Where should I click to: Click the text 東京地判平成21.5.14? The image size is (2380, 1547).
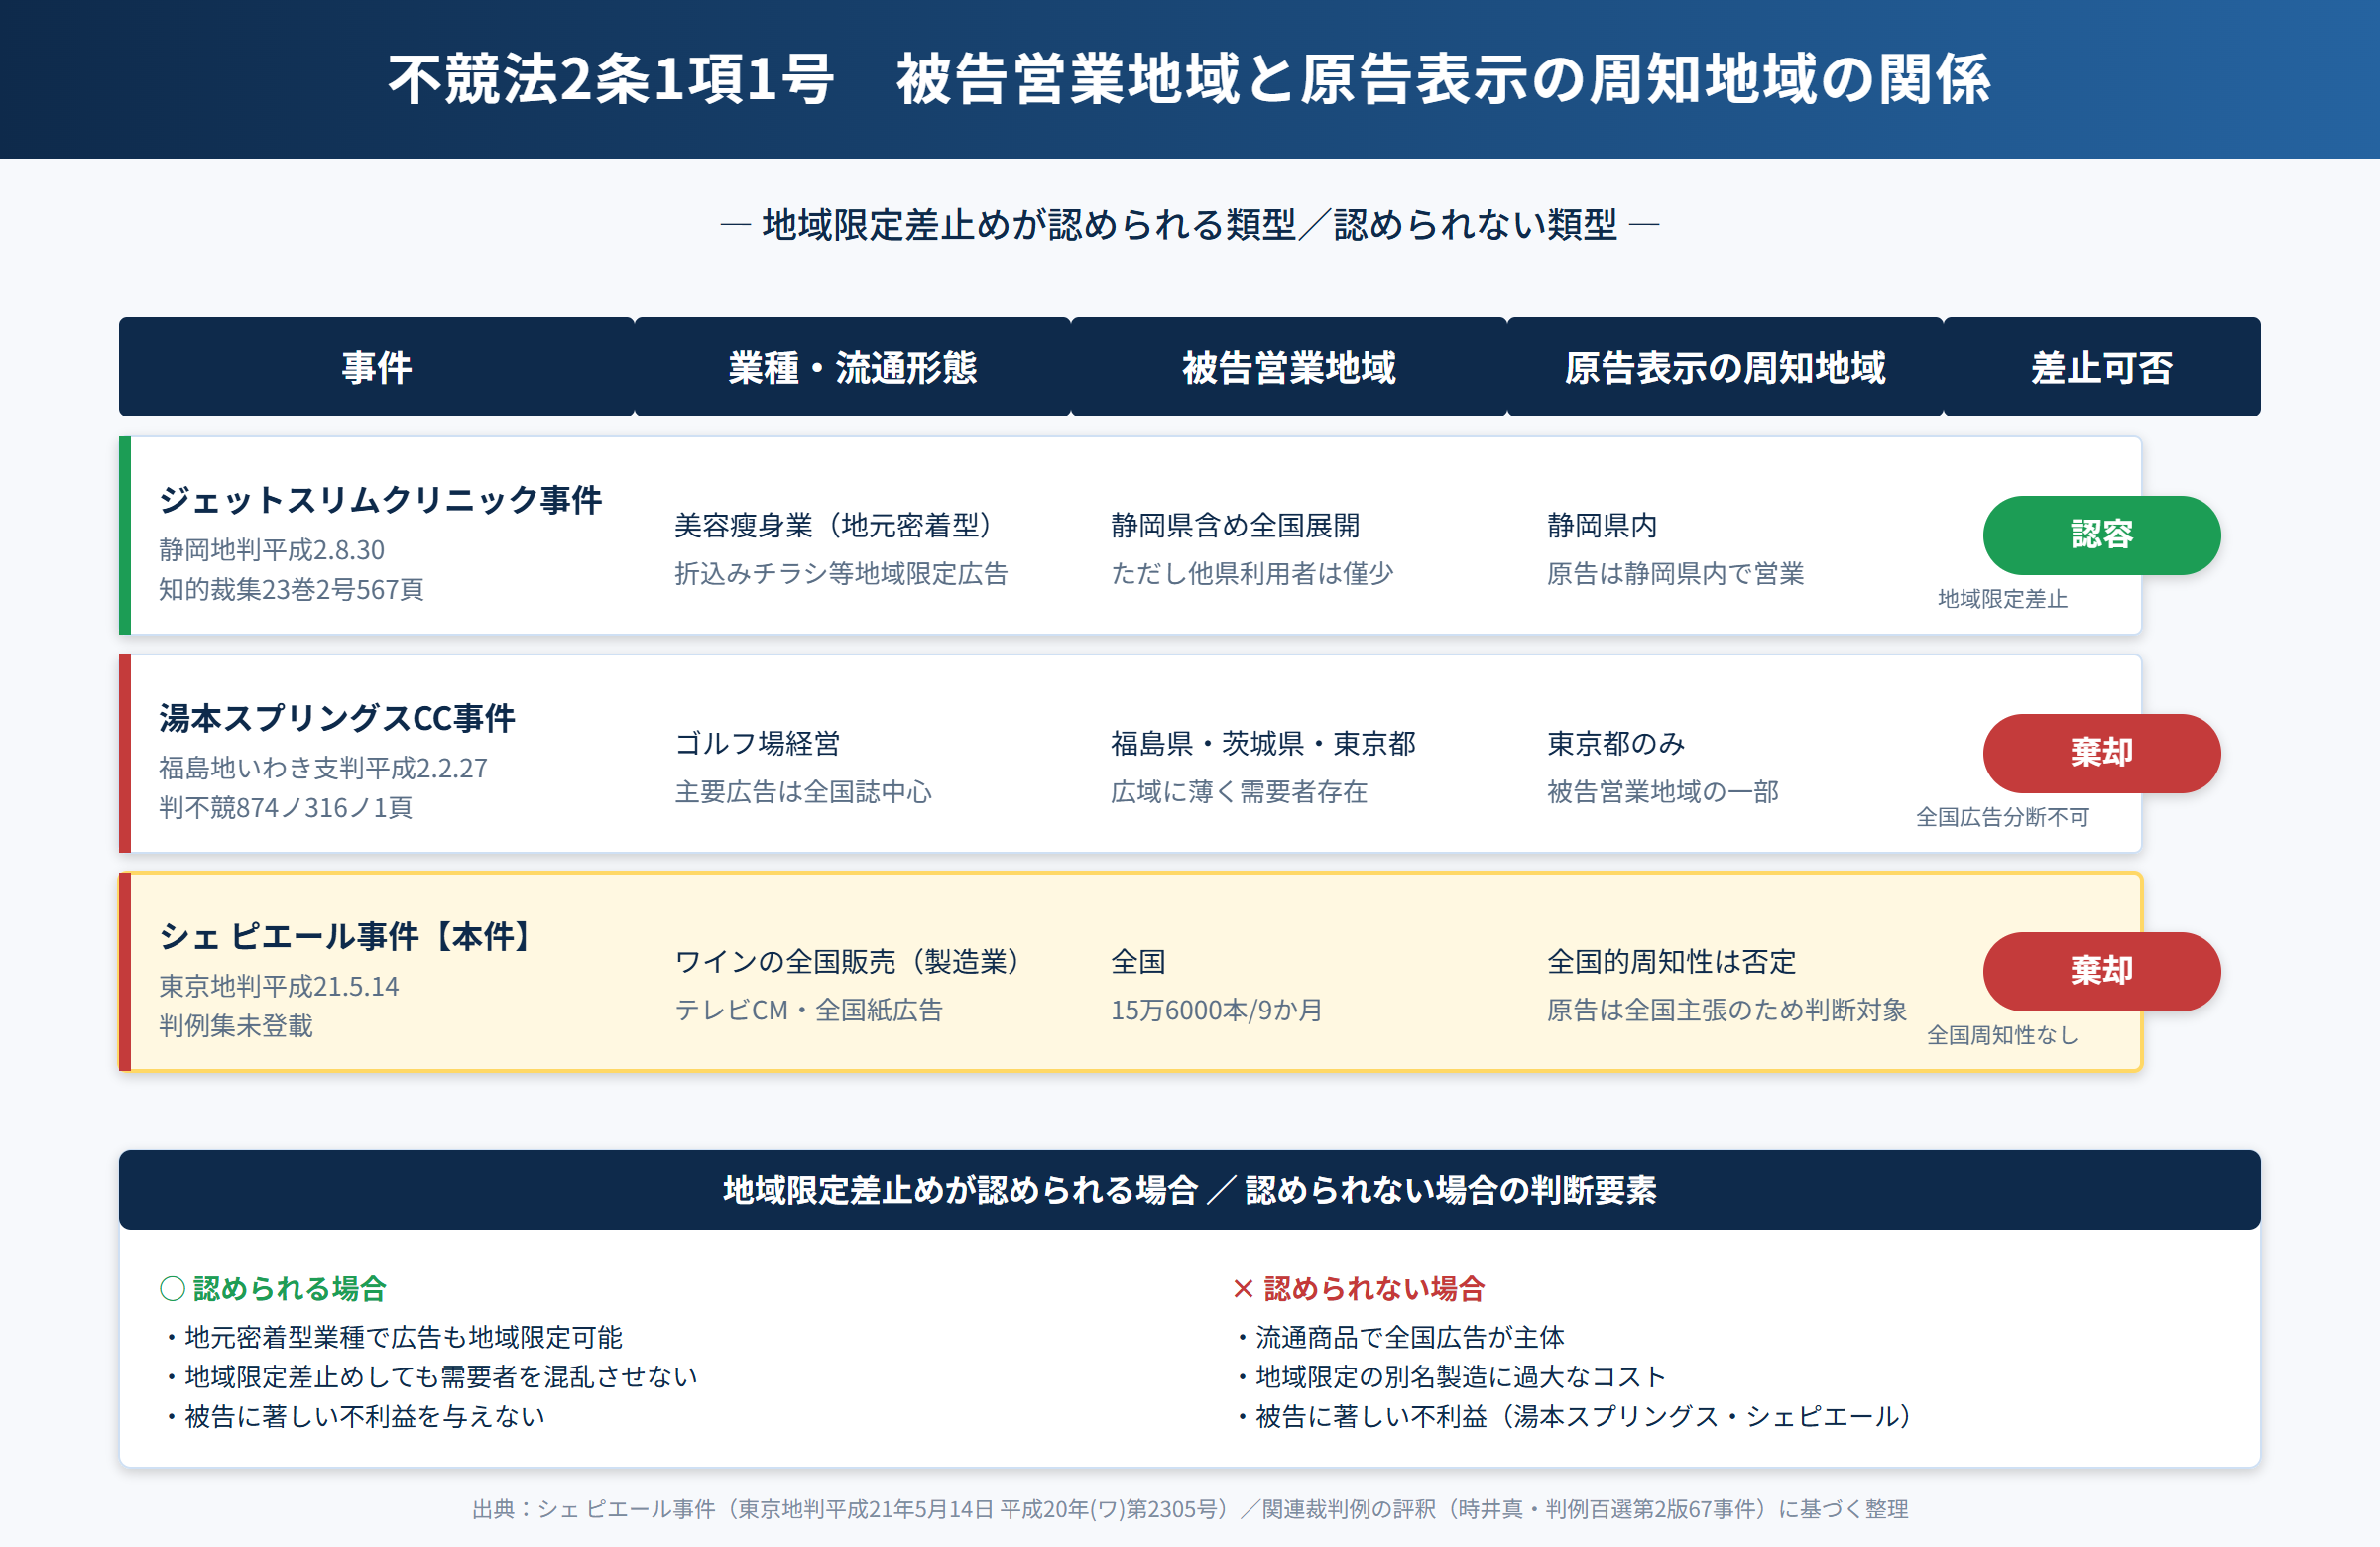279,986
